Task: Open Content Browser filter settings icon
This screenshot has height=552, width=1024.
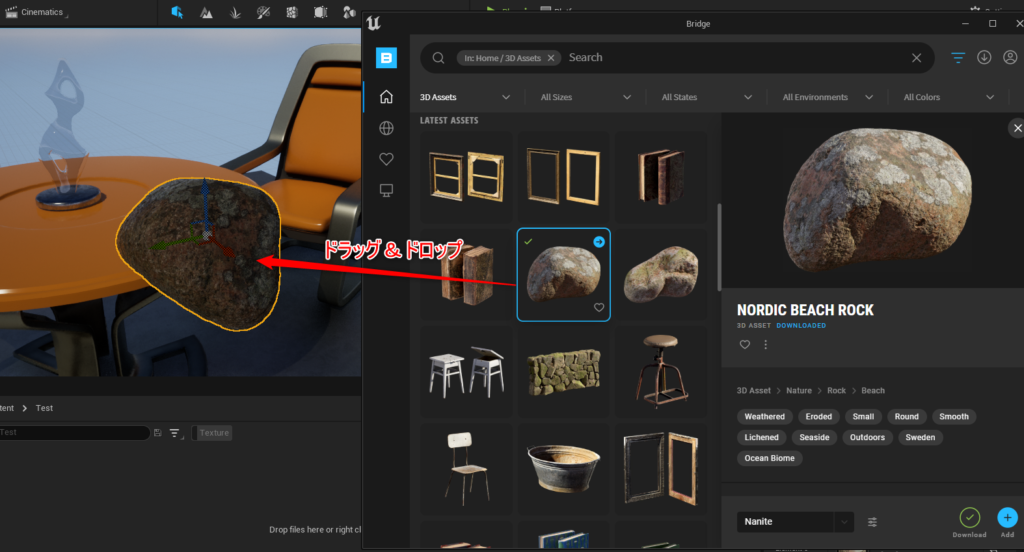Action: 175,433
